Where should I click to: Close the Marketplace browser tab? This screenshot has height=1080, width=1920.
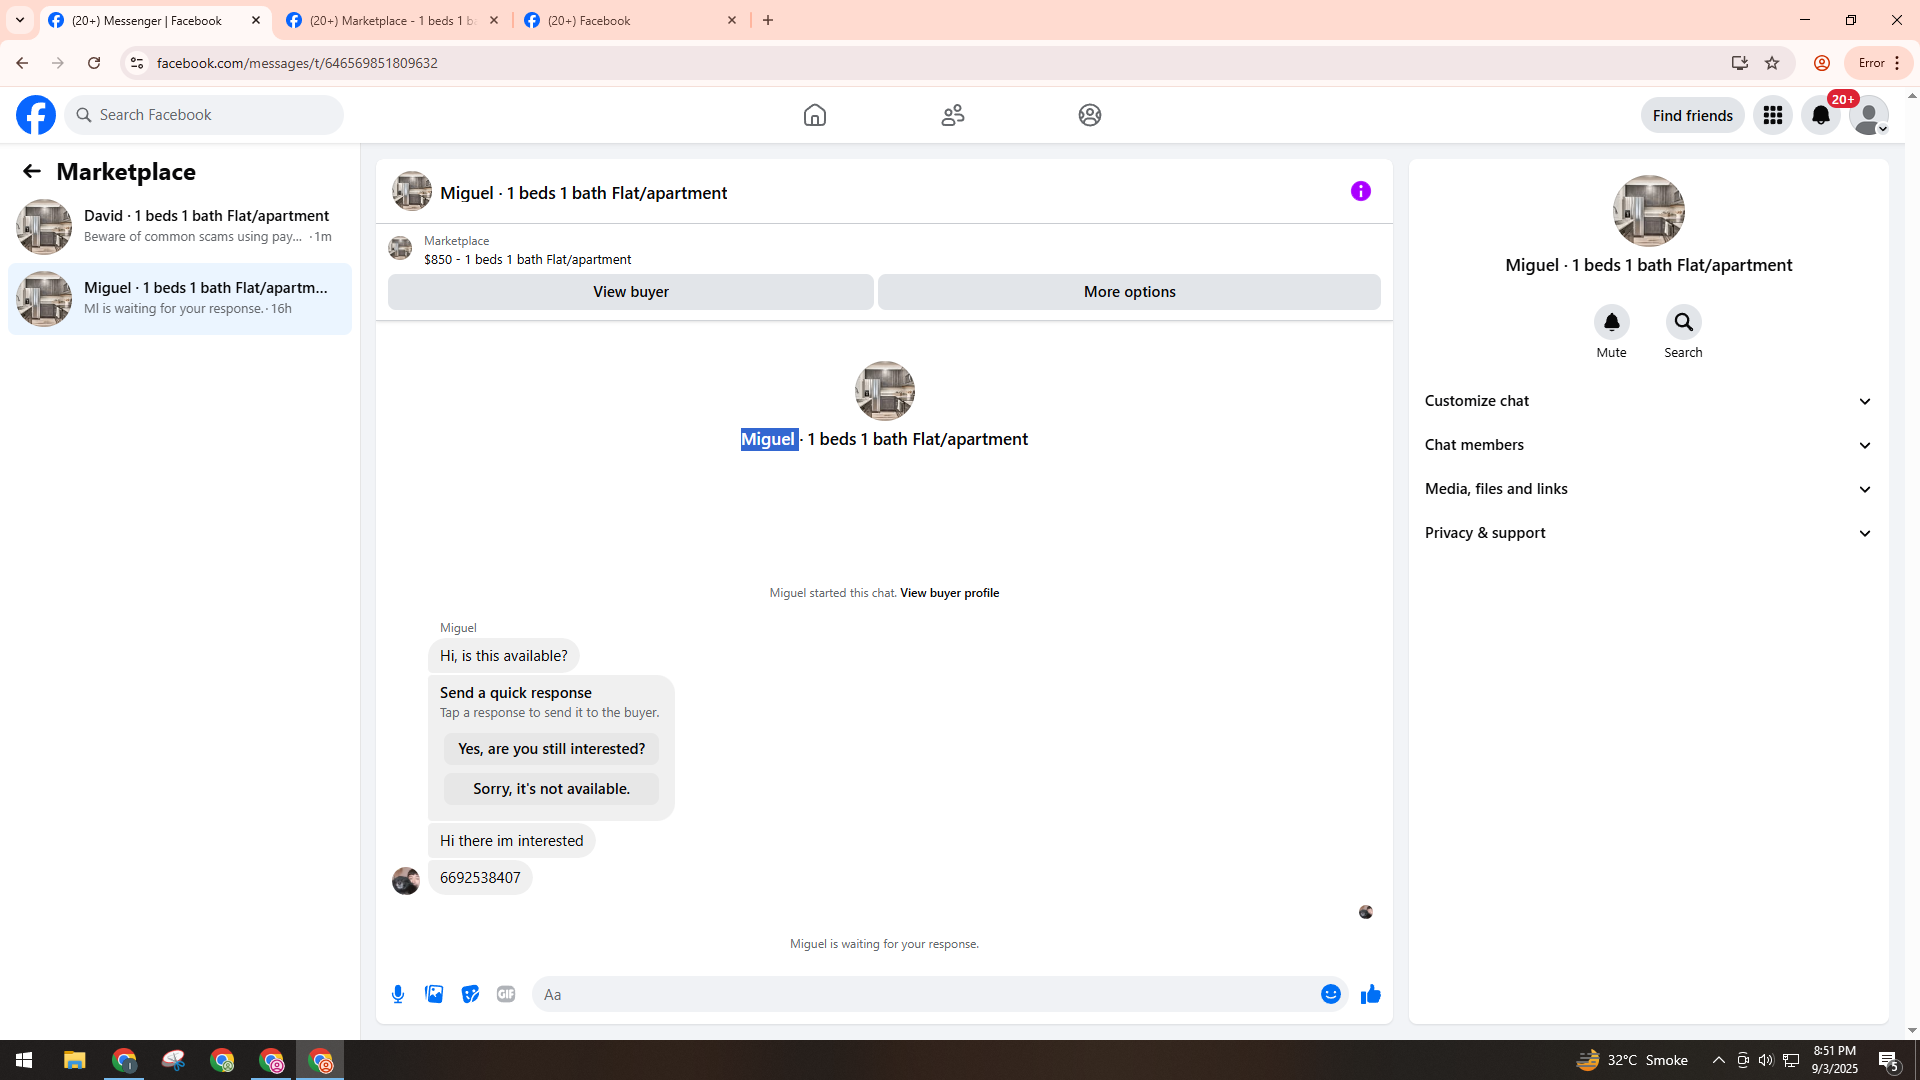[494, 20]
